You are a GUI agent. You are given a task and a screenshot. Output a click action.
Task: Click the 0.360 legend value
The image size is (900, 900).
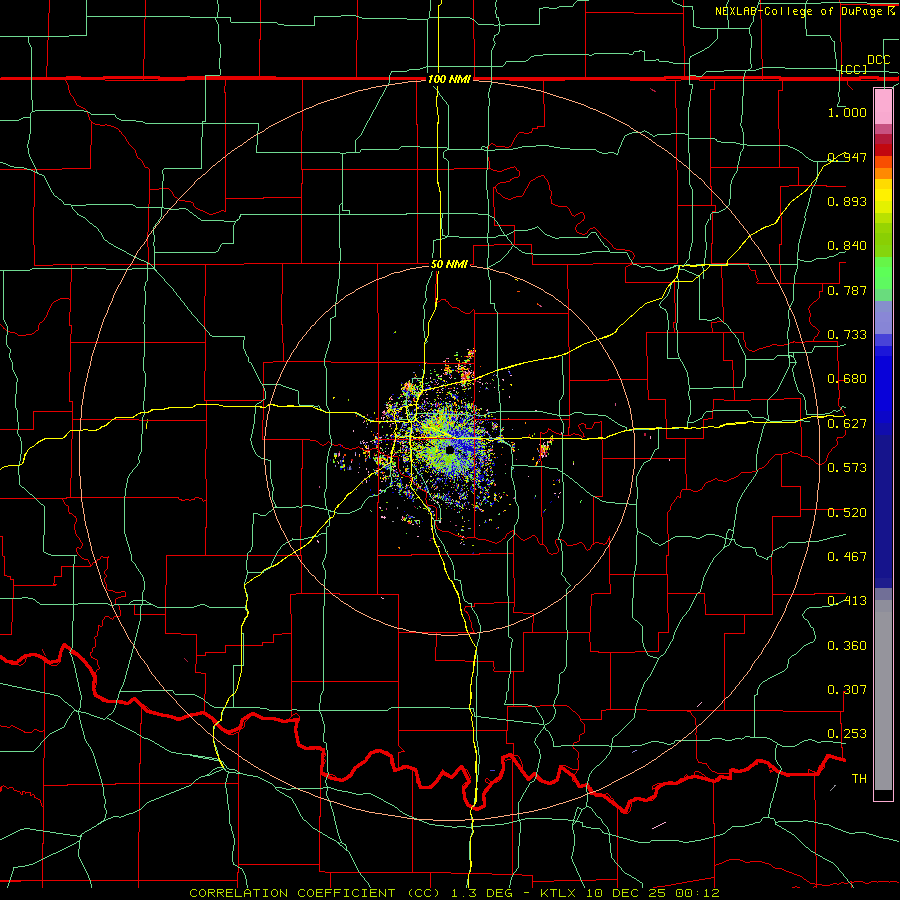coord(847,646)
